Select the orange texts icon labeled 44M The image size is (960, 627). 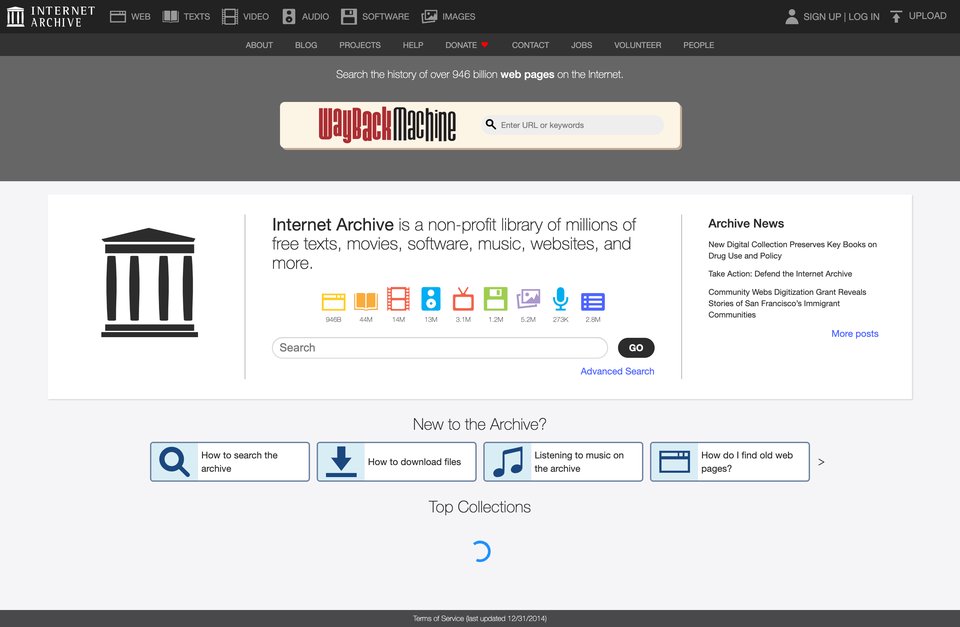click(x=366, y=301)
